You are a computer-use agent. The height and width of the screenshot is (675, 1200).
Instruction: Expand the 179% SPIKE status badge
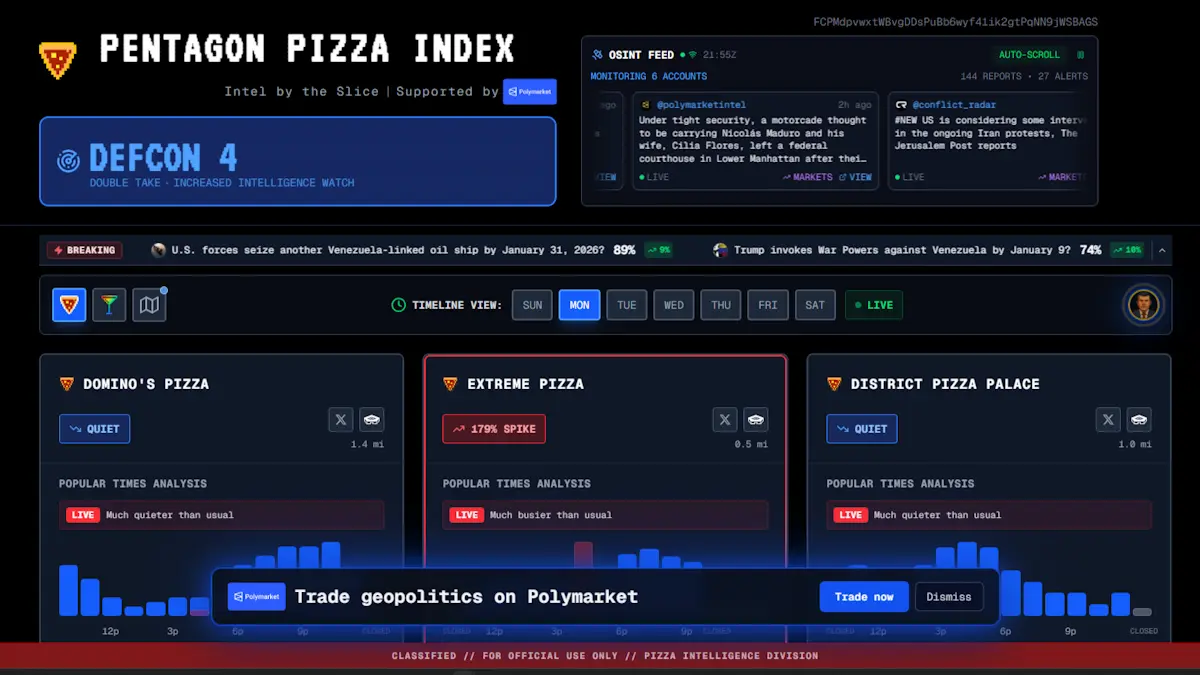pos(494,429)
